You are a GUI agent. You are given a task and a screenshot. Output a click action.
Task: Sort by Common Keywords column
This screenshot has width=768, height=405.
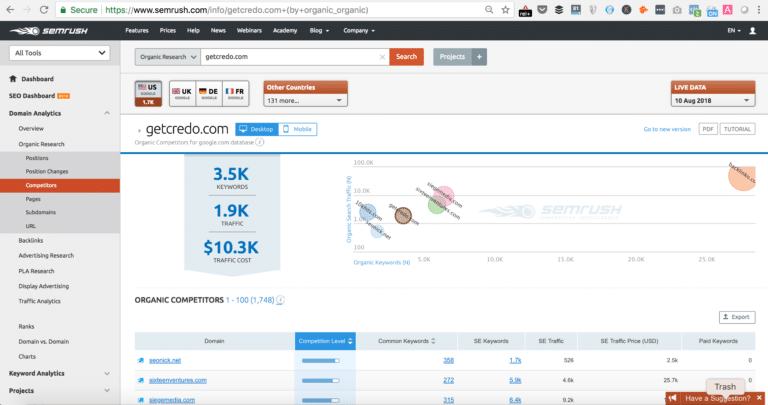[x=407, y=341]
